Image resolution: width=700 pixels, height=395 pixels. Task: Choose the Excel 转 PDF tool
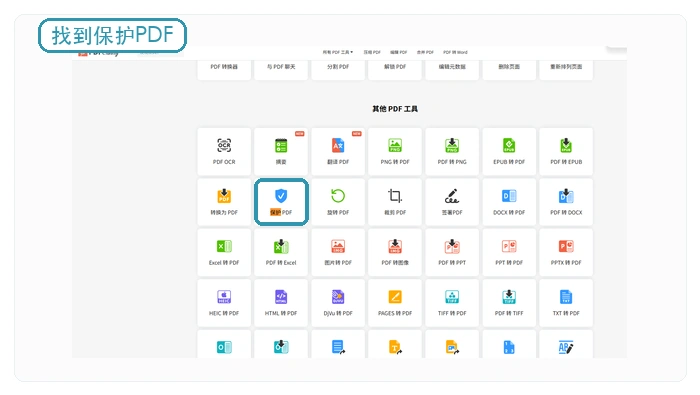pos(224,252)
